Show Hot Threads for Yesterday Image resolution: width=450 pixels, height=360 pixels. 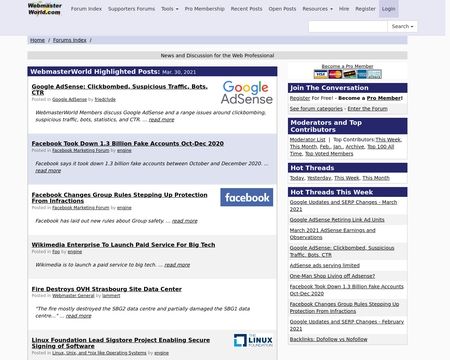pyautogui.click(x=319, y=178)
